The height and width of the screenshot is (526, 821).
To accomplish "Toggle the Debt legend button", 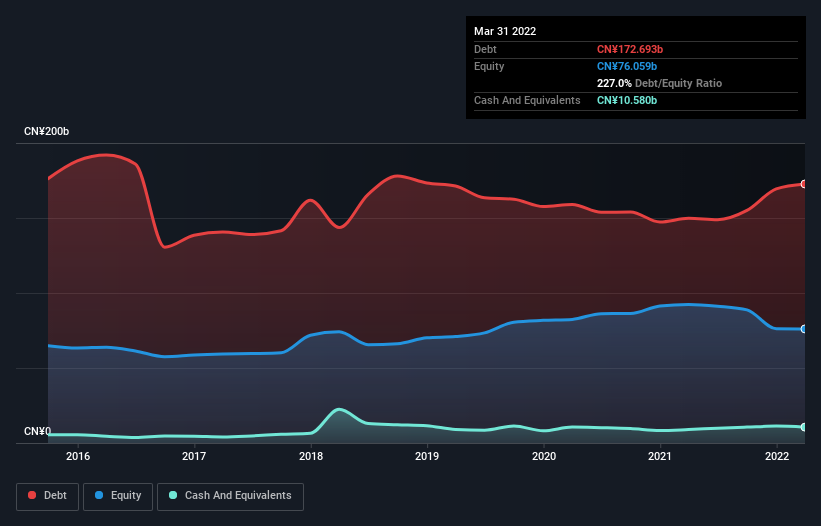I will pos(47,496).
